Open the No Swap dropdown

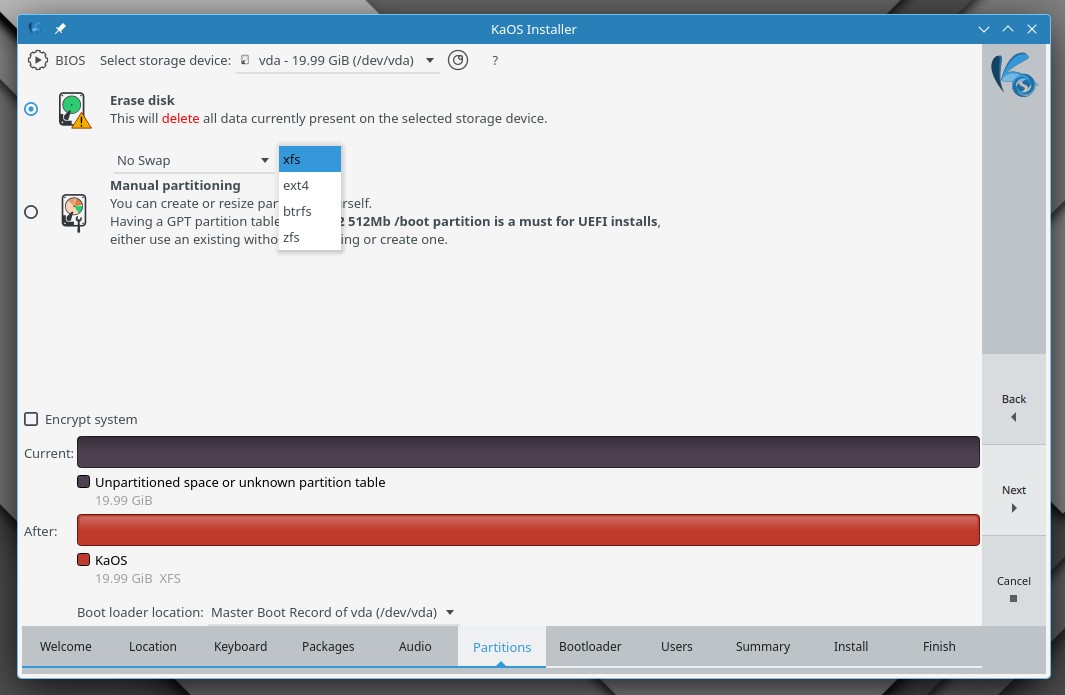click(x=192, y=160)
